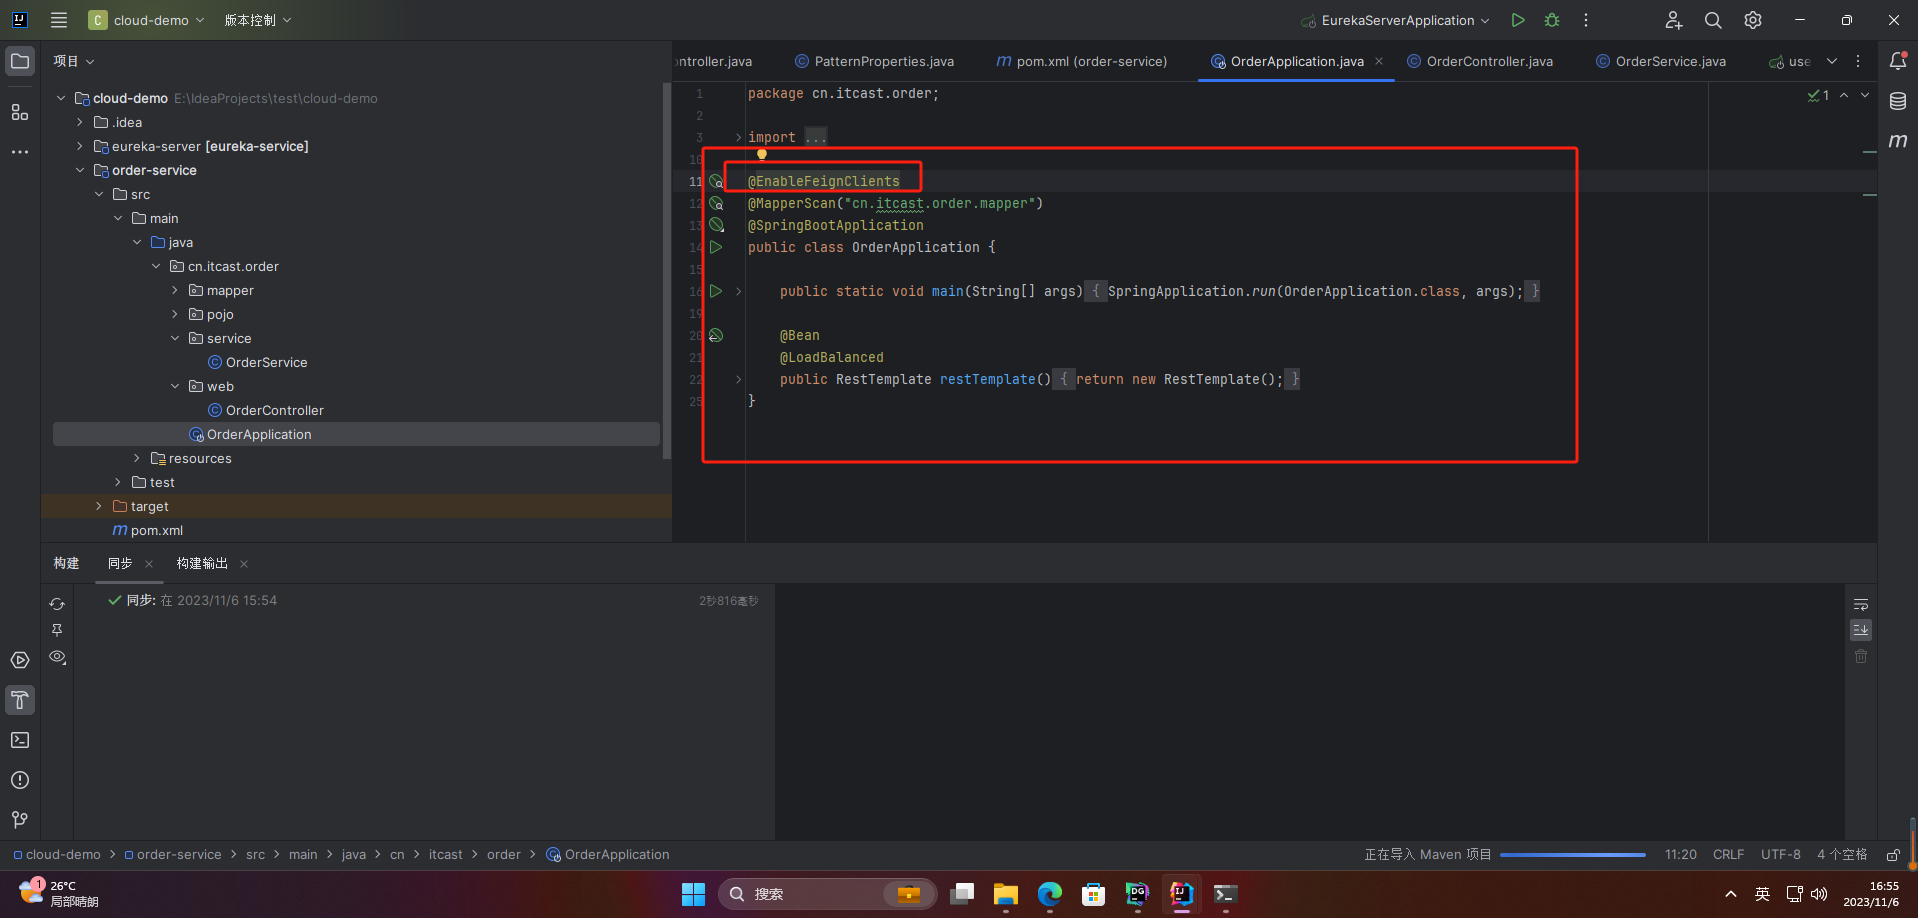Show hidden editor tabs dropdown
The image size is (1918, 918).
click(1832, 61)
